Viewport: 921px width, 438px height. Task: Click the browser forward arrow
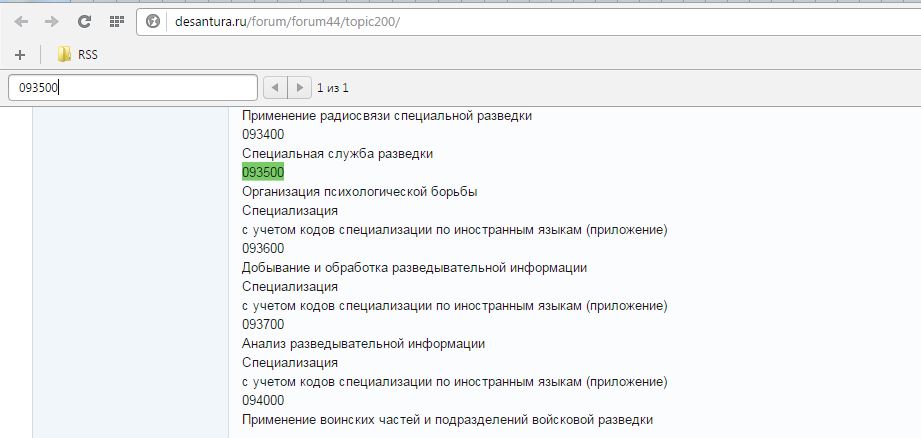point(51,21)
